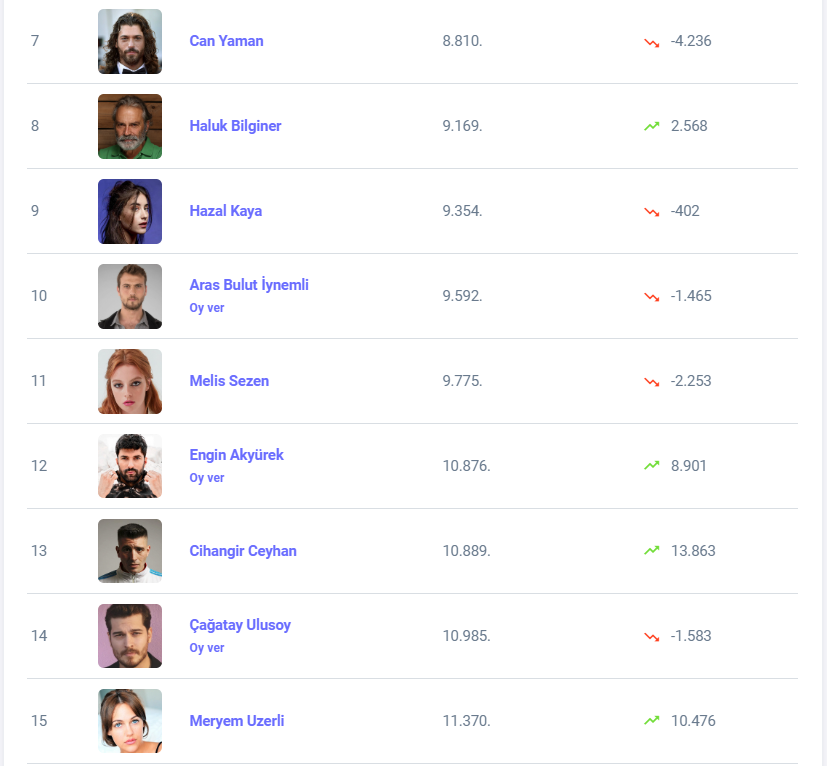Viewport: 827px width, 766px height.
Task: Click the red trend arrow beside -2.253
Action: pos(652,382)
